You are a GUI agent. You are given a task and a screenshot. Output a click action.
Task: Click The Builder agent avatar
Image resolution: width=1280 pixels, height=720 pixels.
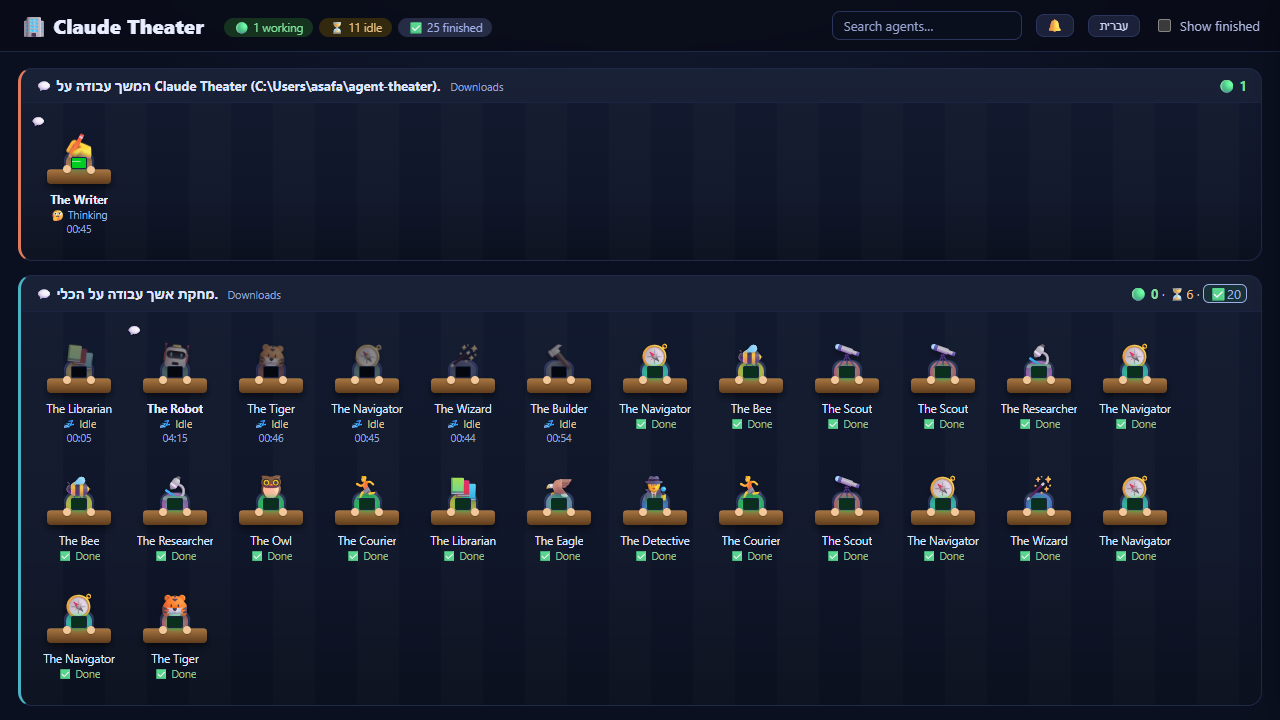(559, 369)
